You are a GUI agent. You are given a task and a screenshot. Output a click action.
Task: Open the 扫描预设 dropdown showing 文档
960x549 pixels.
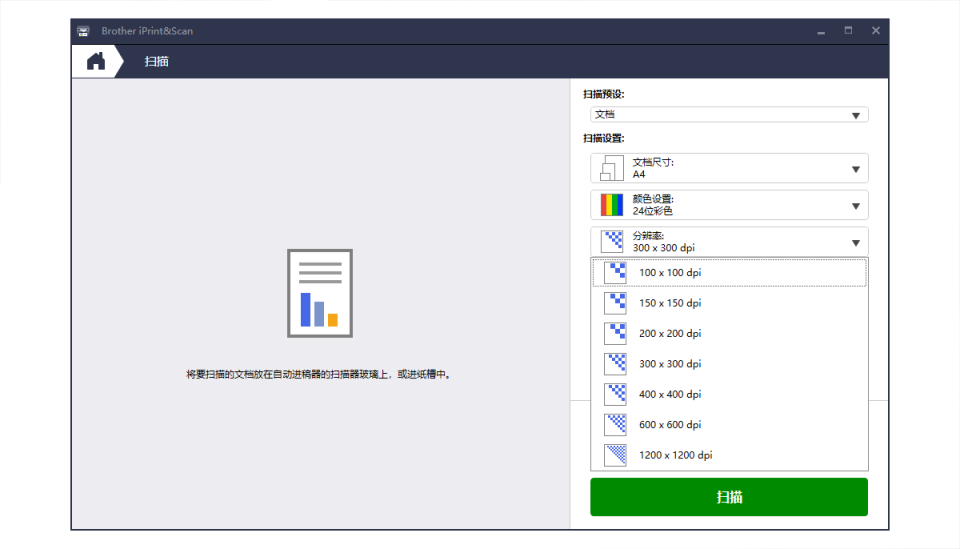pyautogui.click(x=729, y=115)
